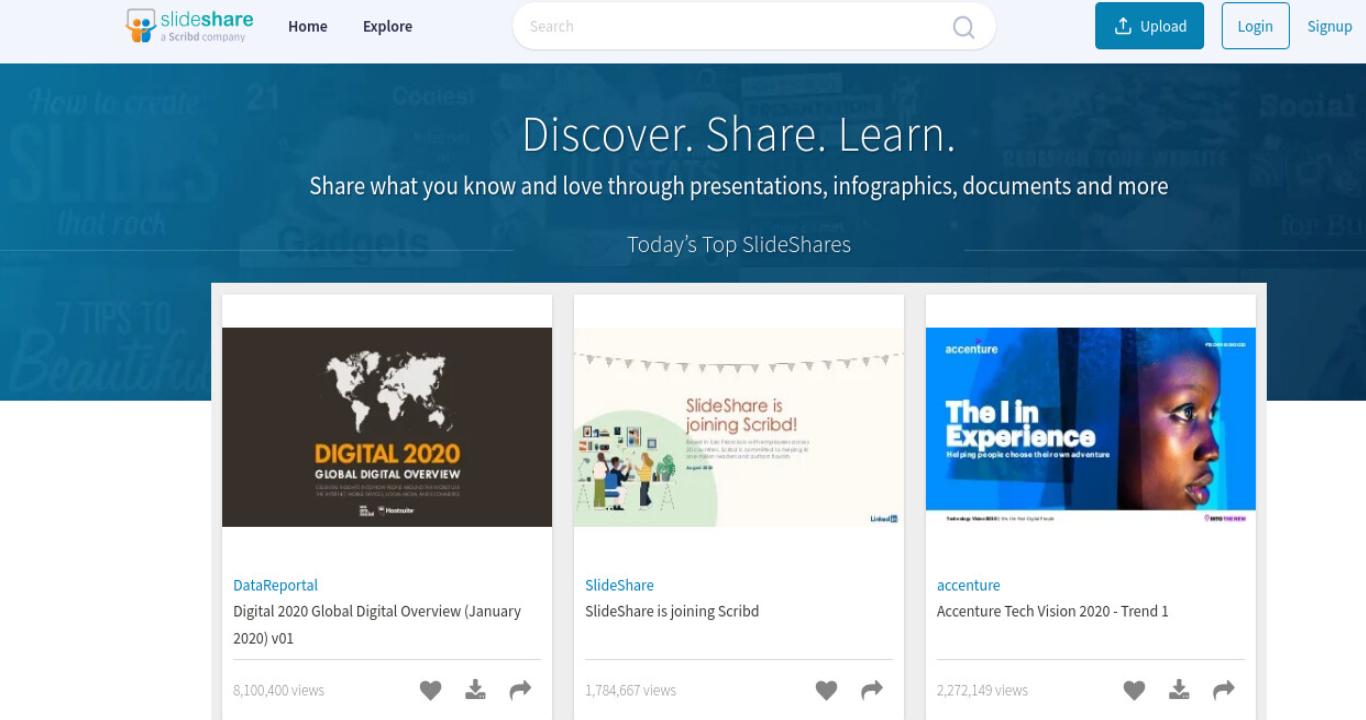Open The I in Experience thumbnail

1091,427
